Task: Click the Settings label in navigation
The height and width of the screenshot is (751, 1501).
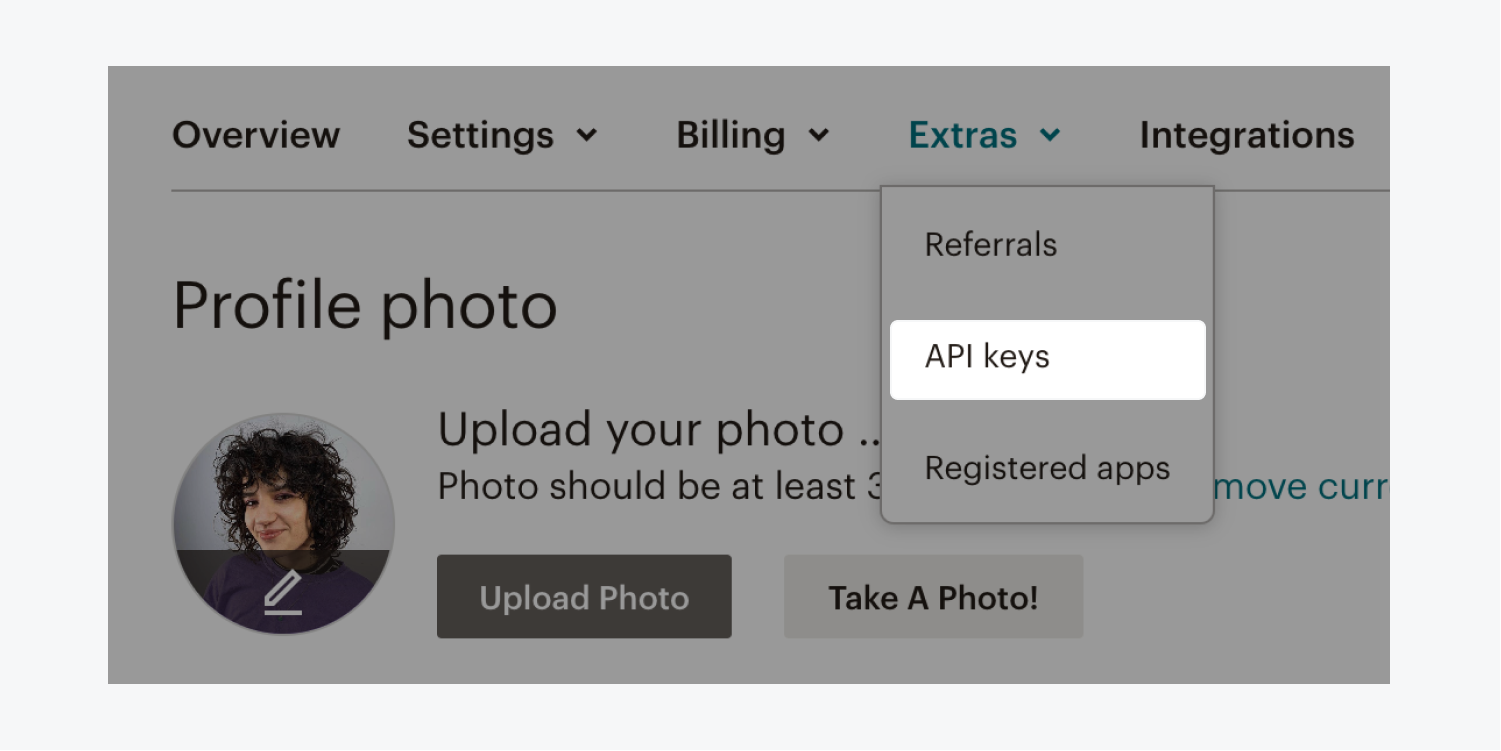Action: pos(480,135)
